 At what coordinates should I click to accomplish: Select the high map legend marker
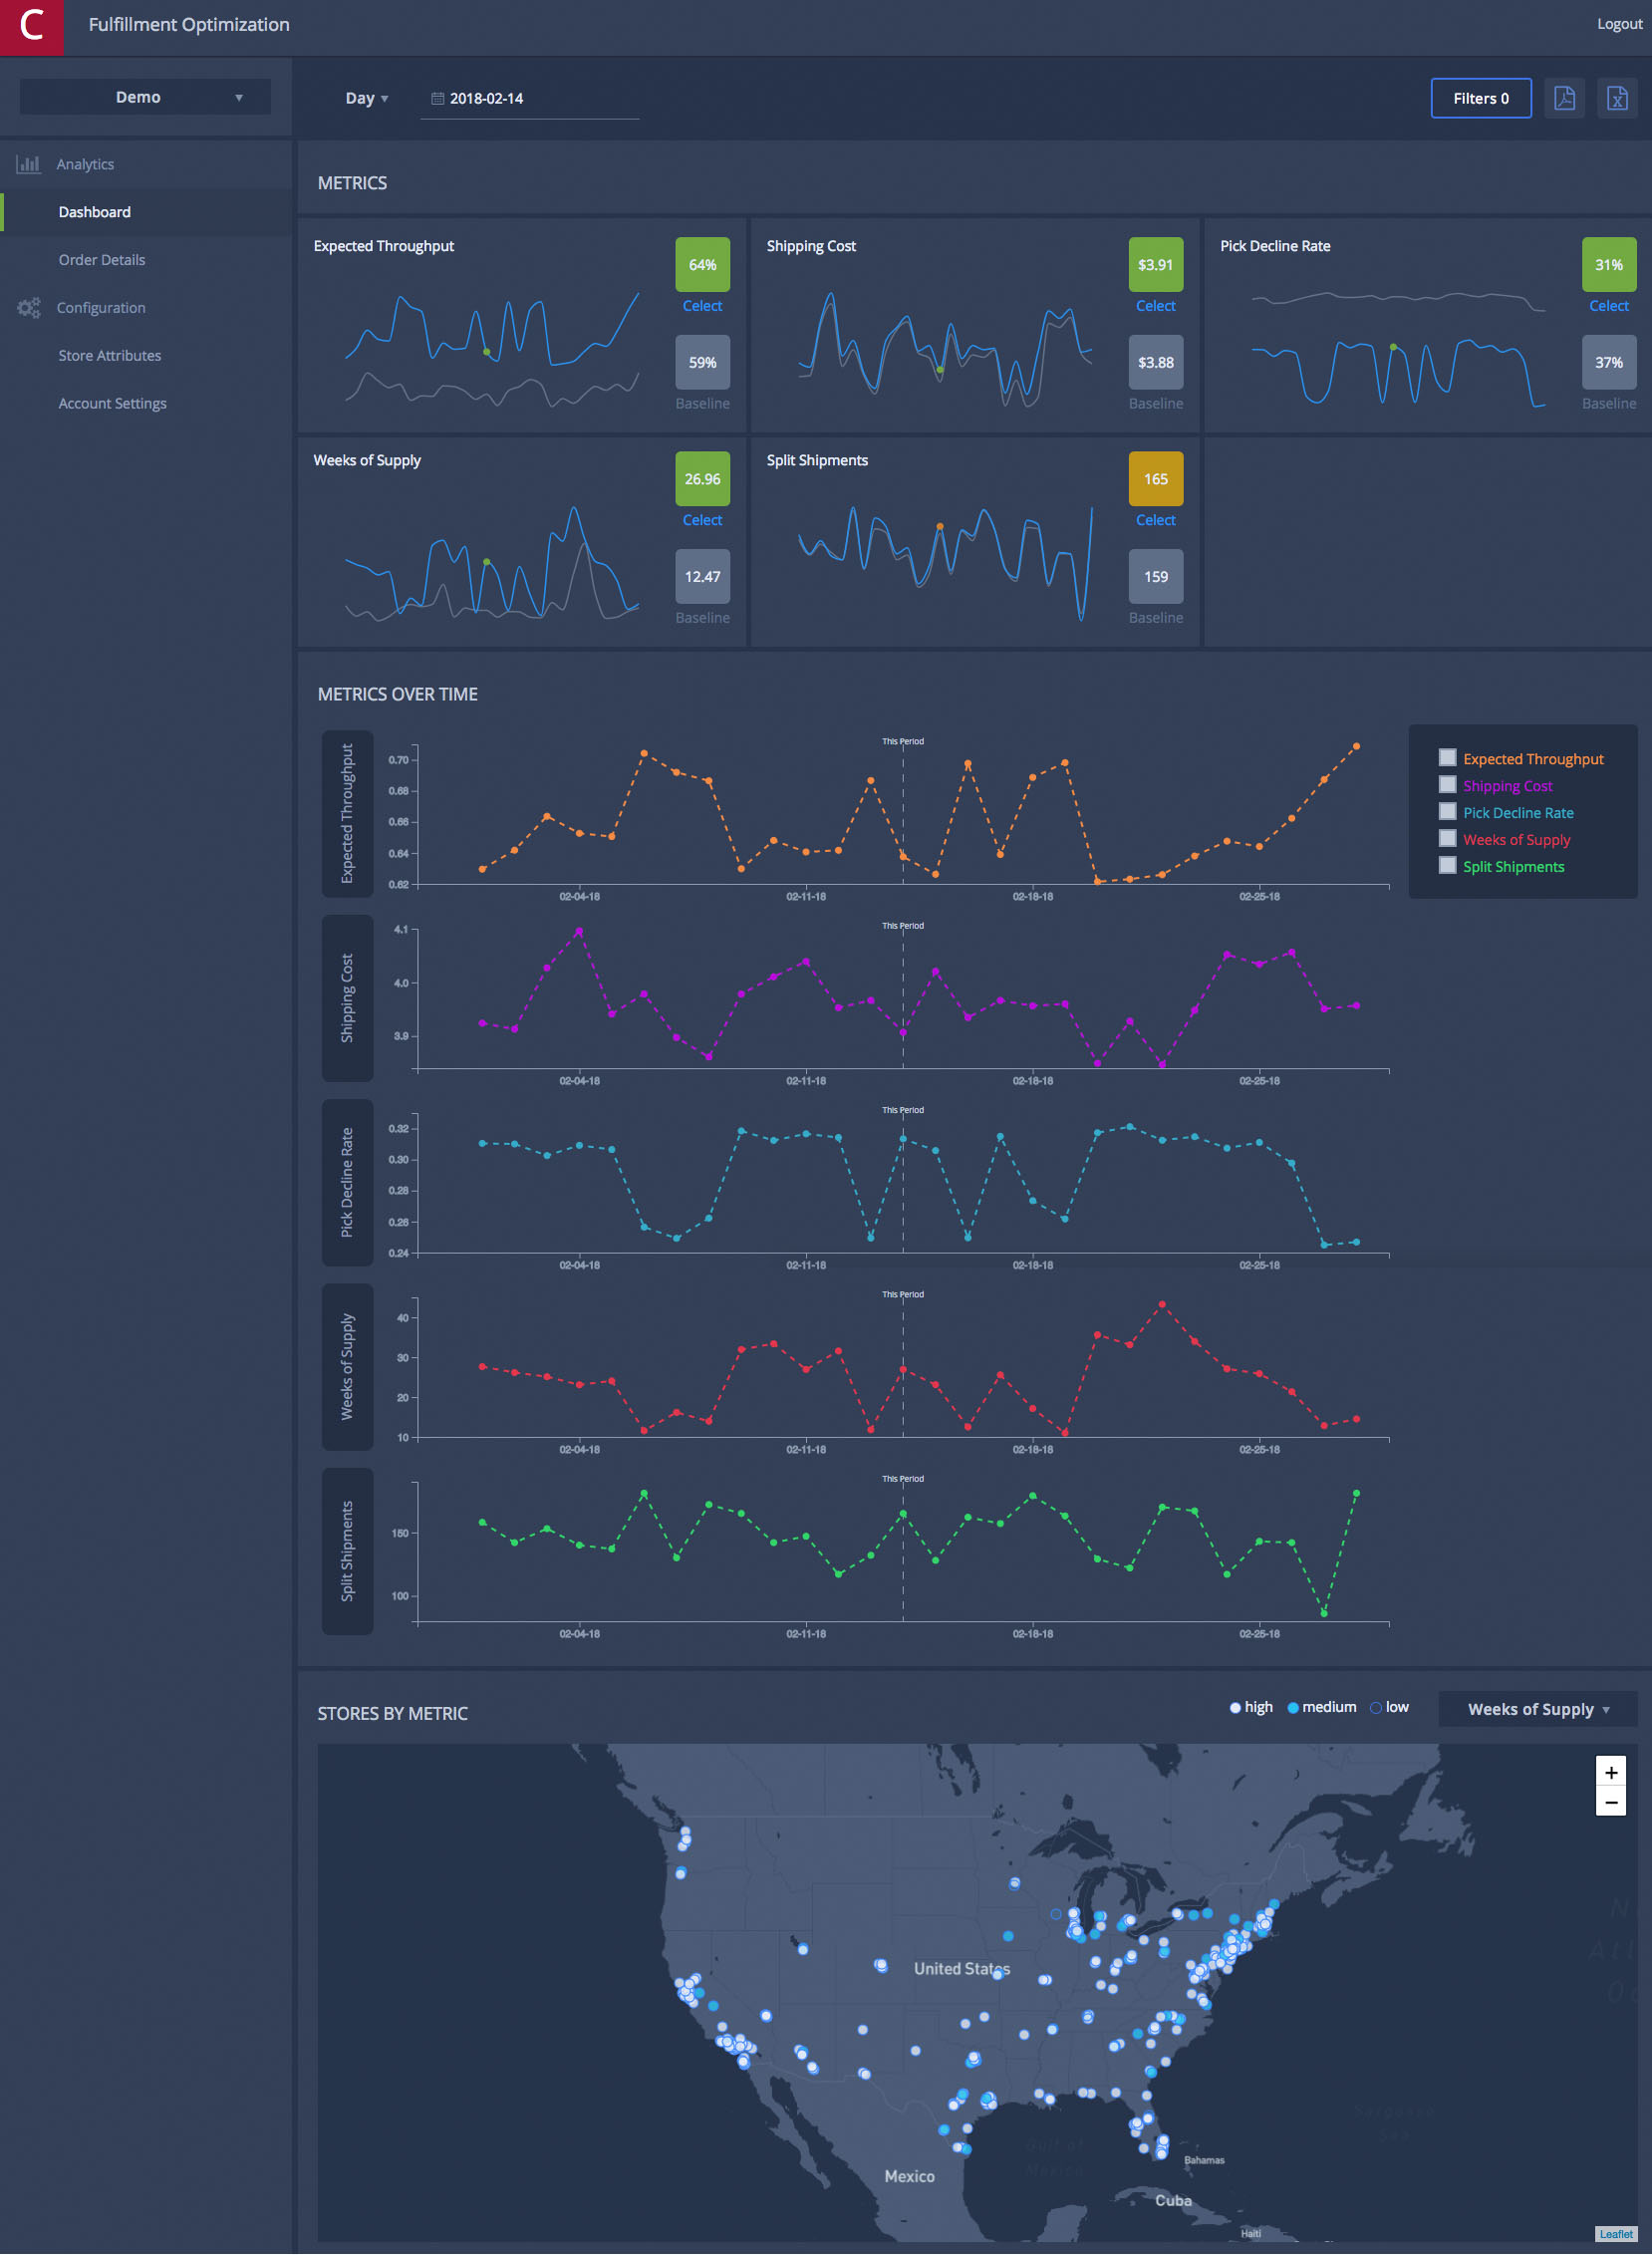click(1235, 1708)
